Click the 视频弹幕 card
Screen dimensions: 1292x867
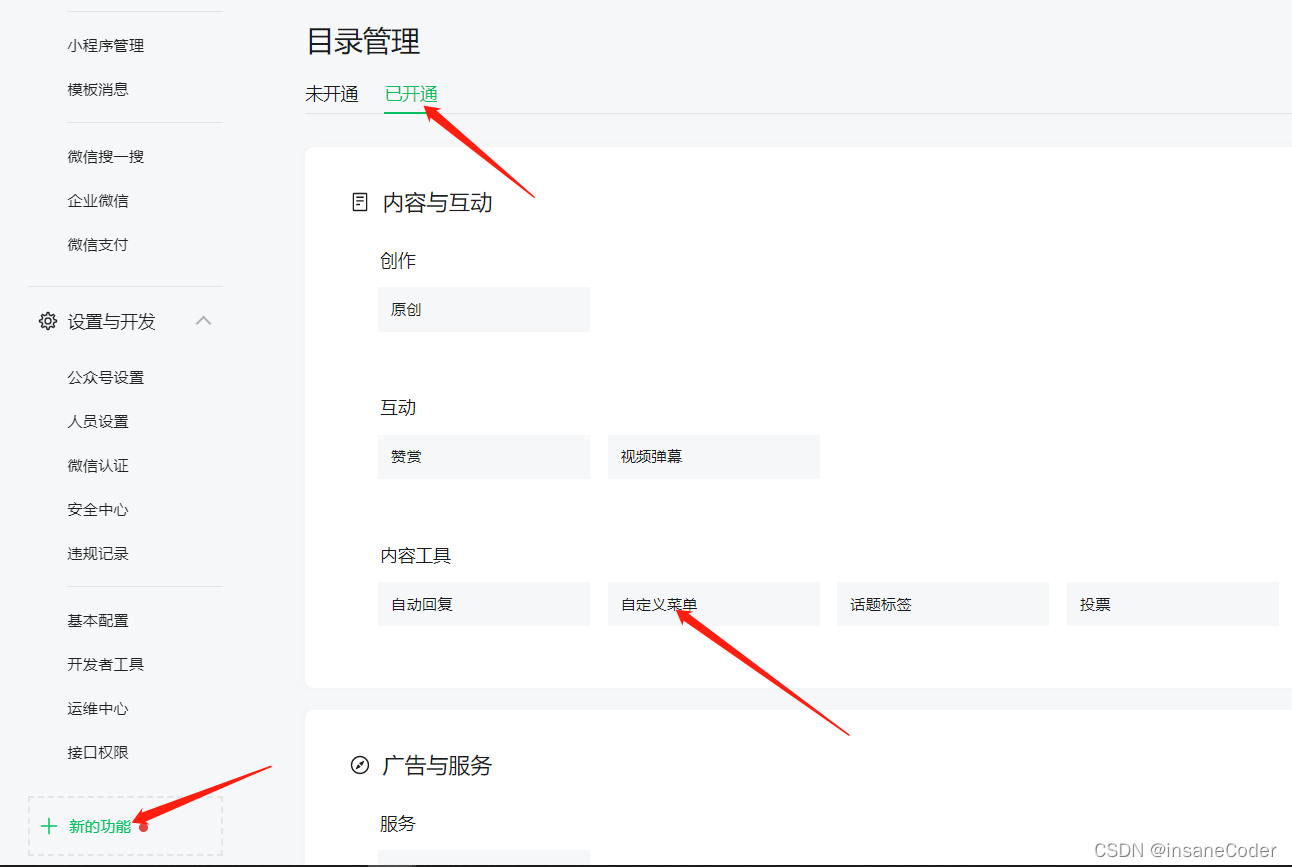713,456
